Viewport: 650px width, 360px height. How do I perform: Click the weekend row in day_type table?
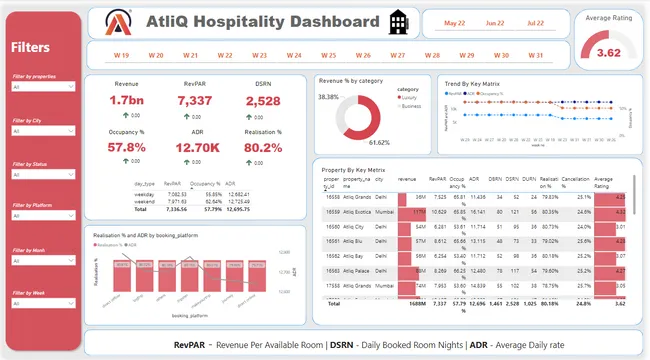(192, 202)
